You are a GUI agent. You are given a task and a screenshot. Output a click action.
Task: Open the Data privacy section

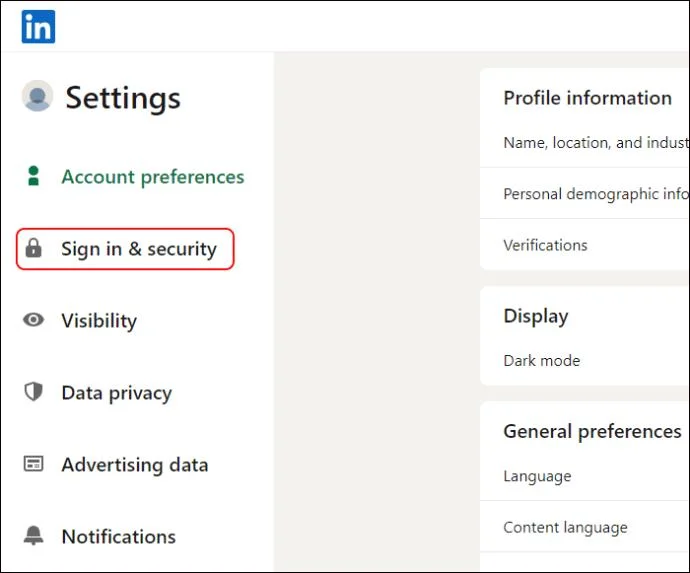(117, 393)
